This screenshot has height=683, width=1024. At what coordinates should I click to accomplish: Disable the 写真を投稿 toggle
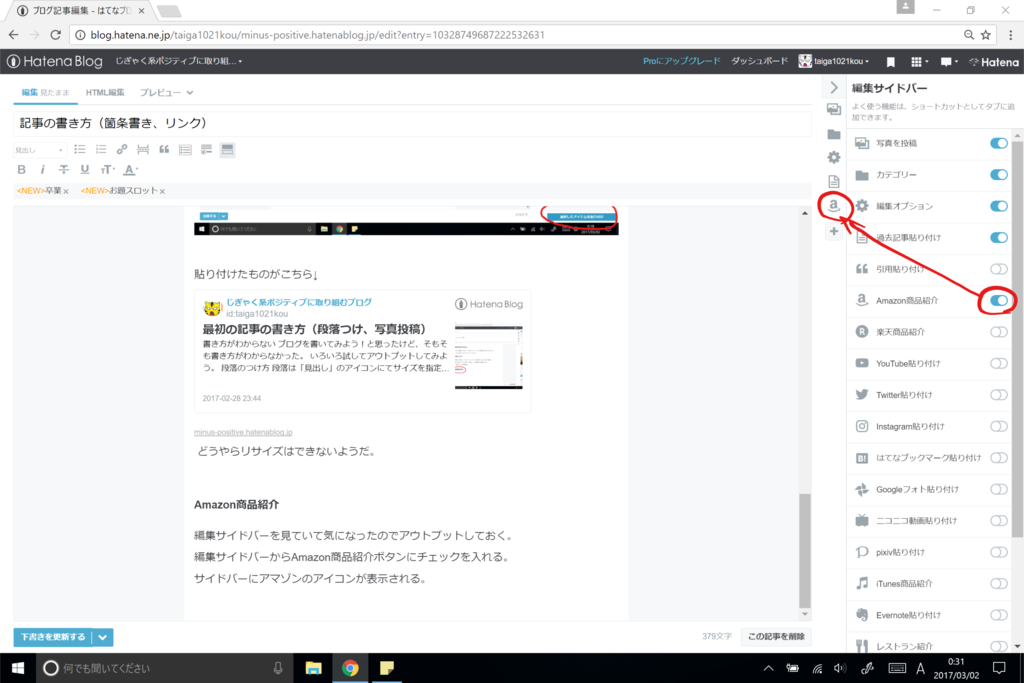[x=998, y=143]
